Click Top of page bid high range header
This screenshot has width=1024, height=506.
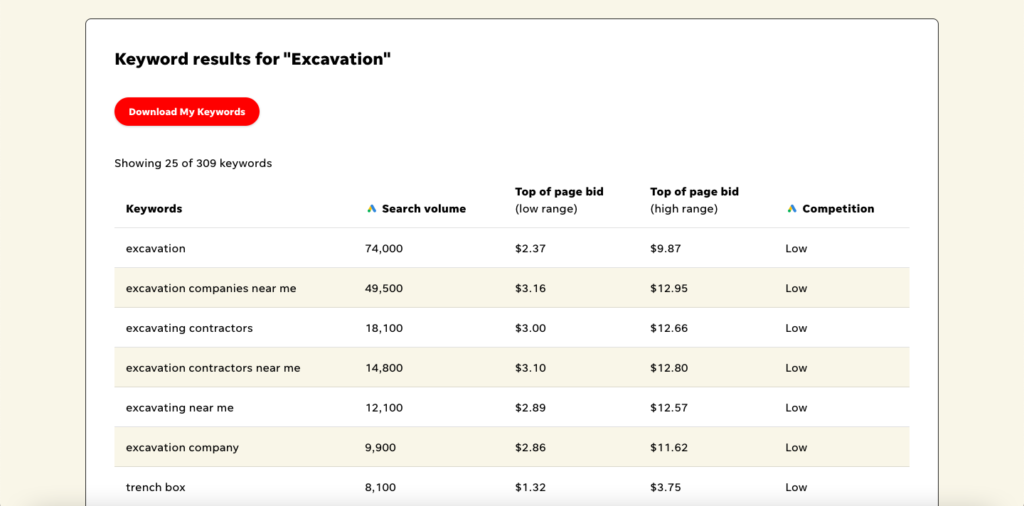tap(694, 200)
